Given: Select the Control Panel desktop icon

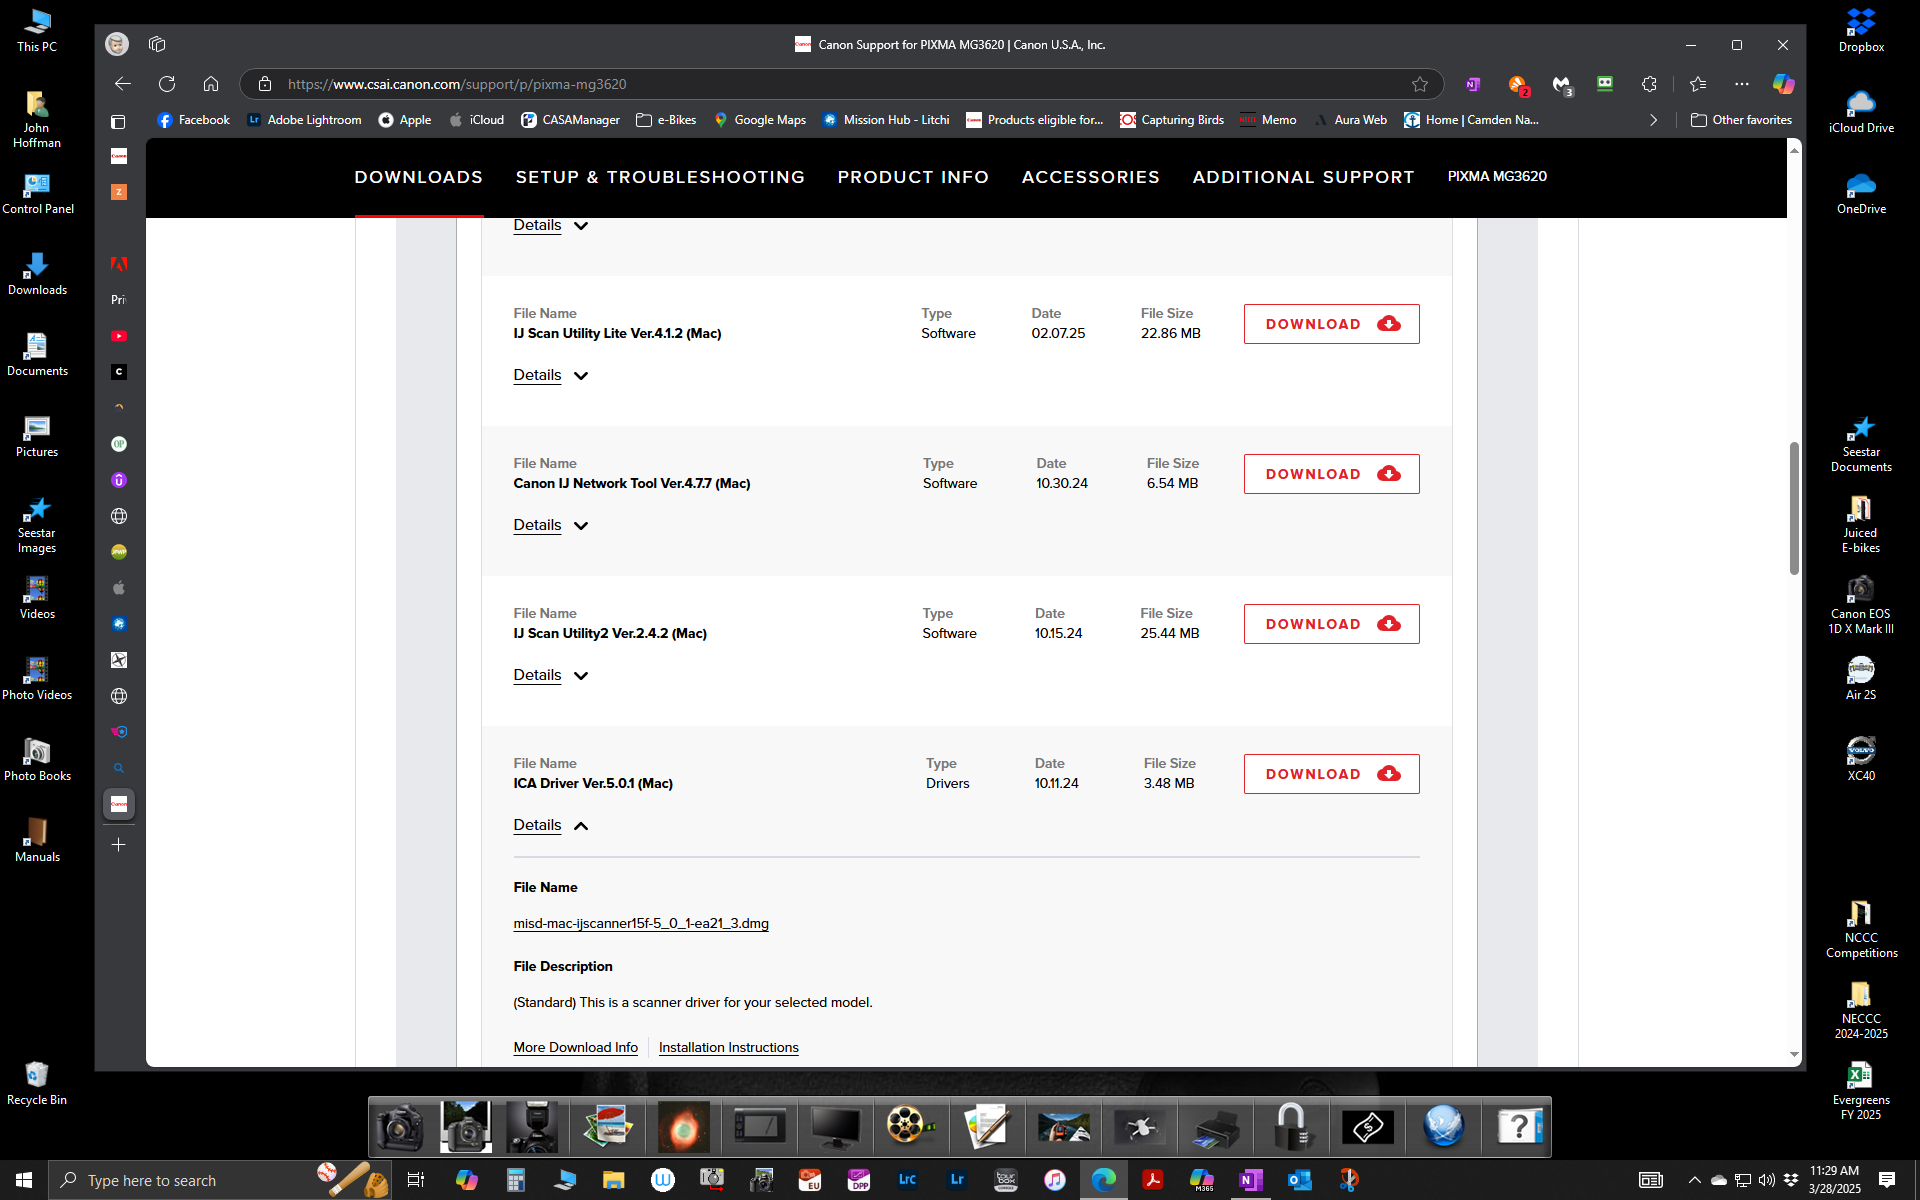Looking at the screenshot, I should click(x=38, y=193).
